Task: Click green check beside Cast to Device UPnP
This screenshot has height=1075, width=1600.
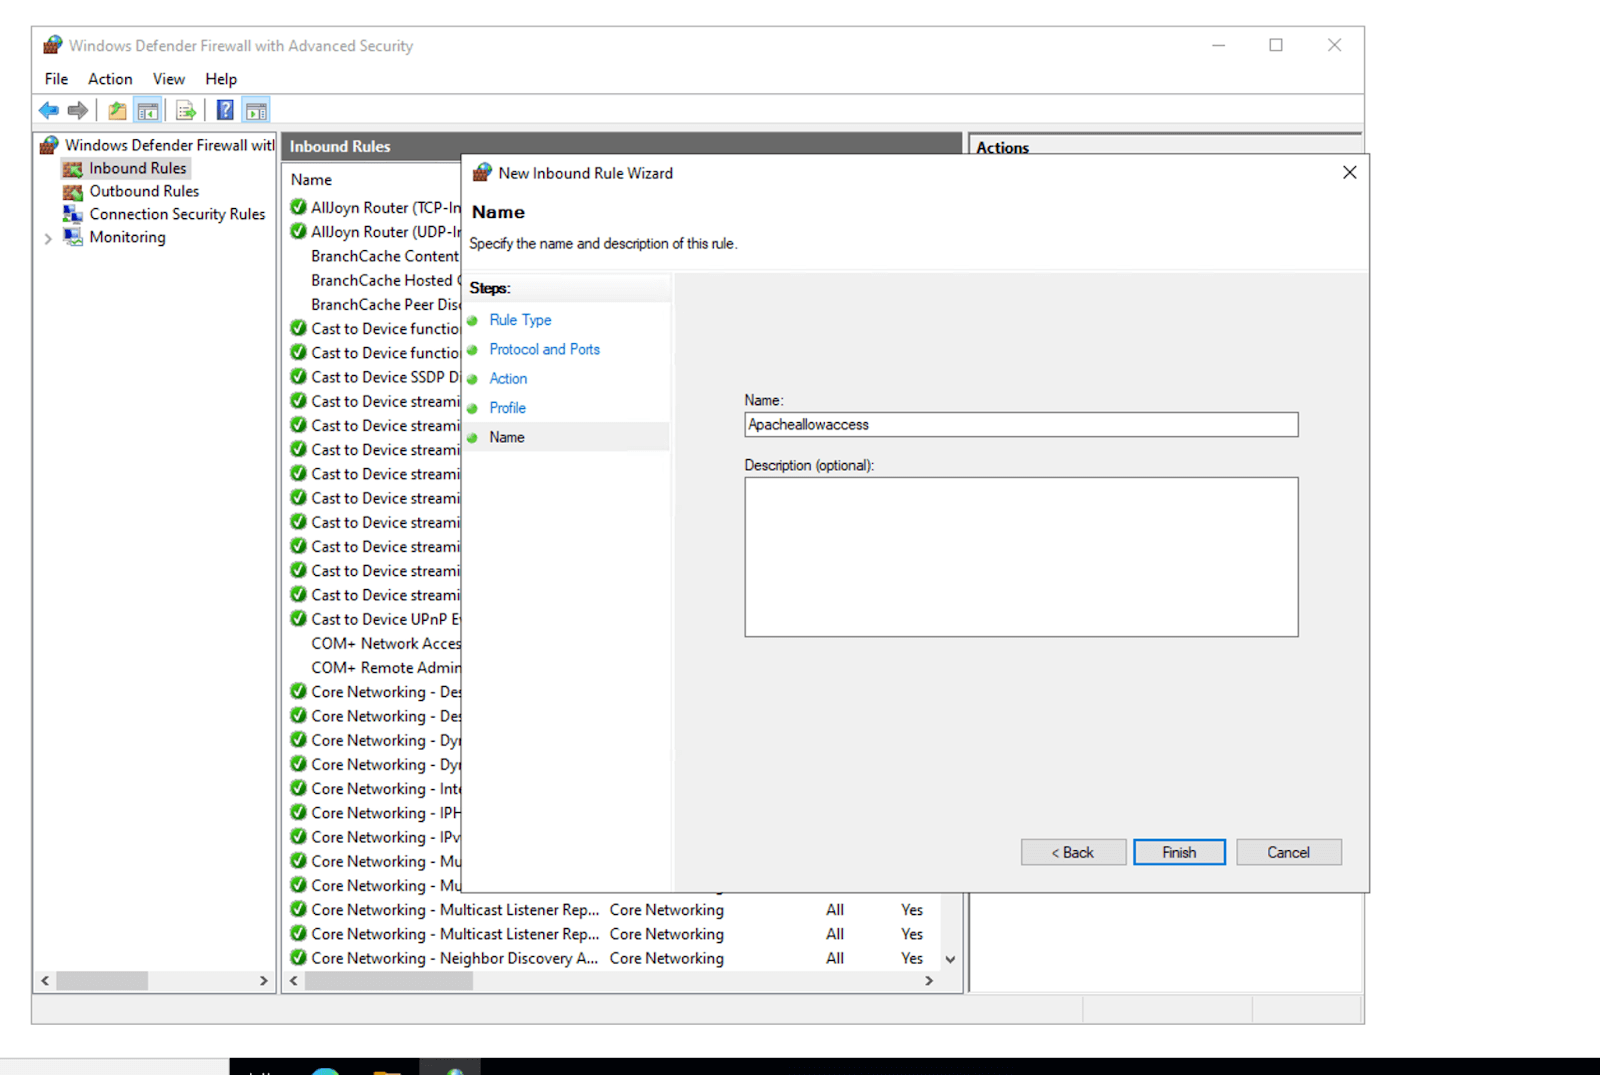Action: pos(298,618)
